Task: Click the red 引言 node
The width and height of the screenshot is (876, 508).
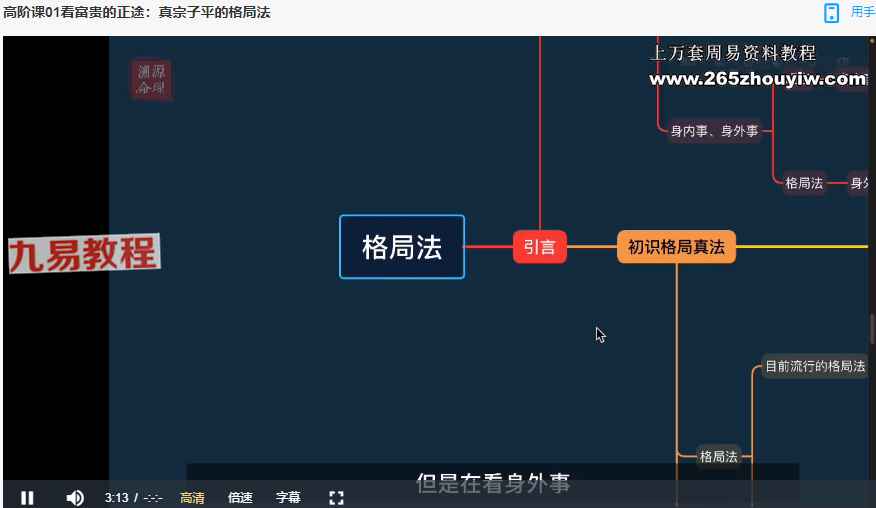Action: tap(540, 247)
